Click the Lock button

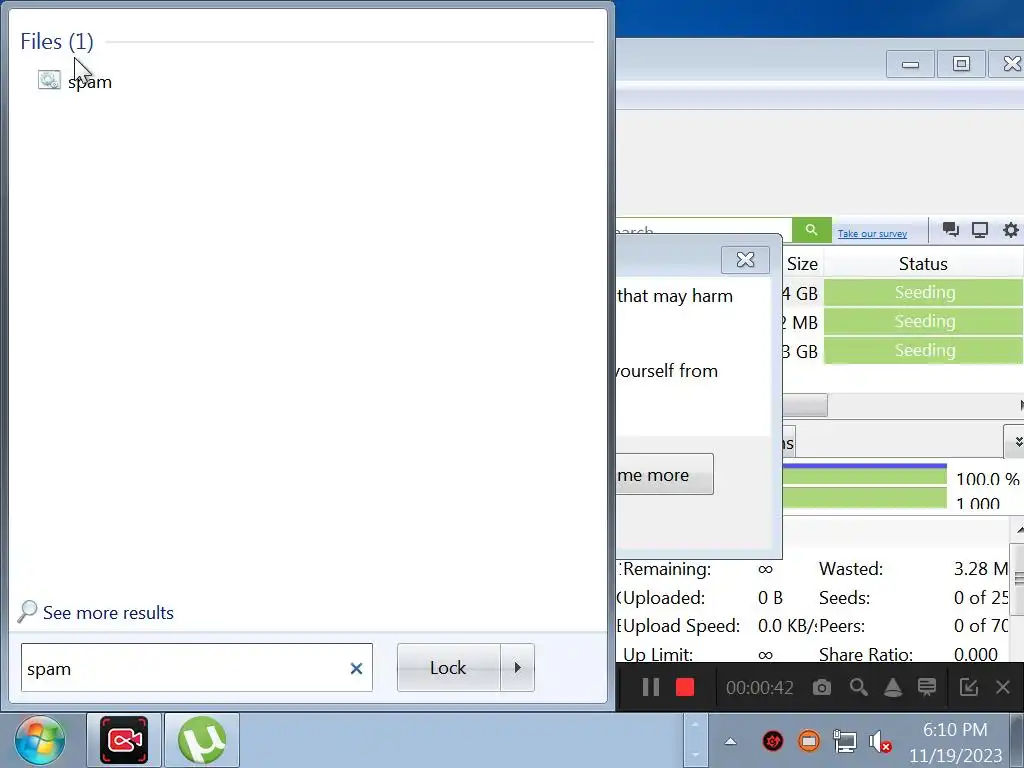point(449,667)
